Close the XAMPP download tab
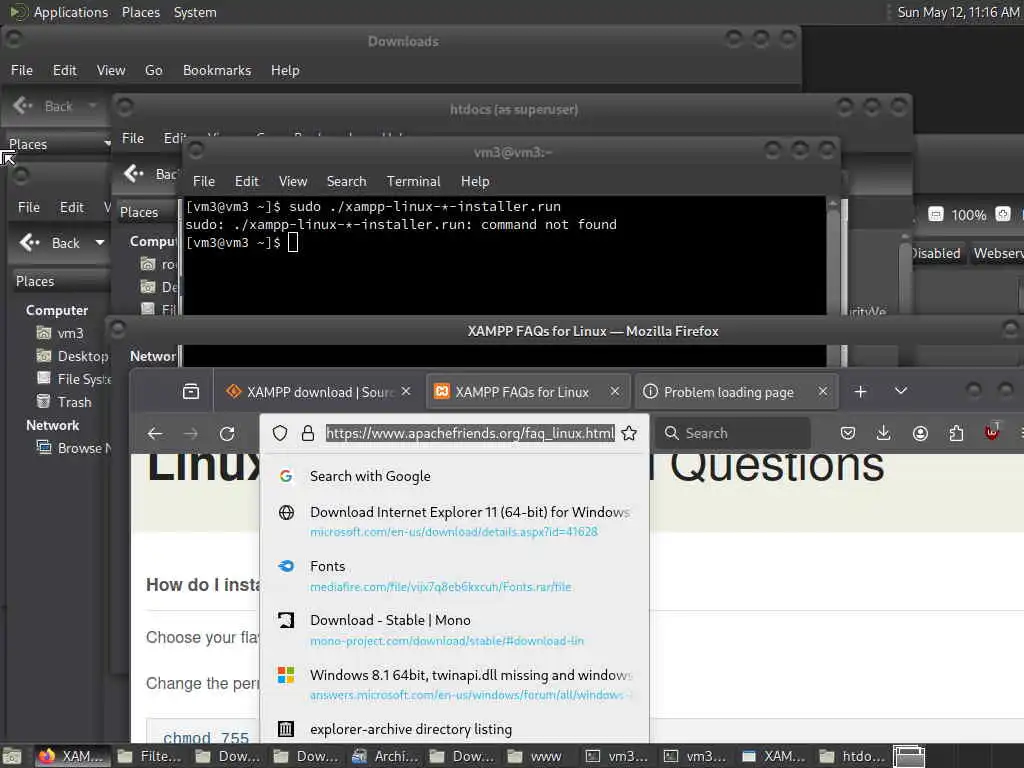This screenshot has width=1024, height=768. tap(406, 391)
